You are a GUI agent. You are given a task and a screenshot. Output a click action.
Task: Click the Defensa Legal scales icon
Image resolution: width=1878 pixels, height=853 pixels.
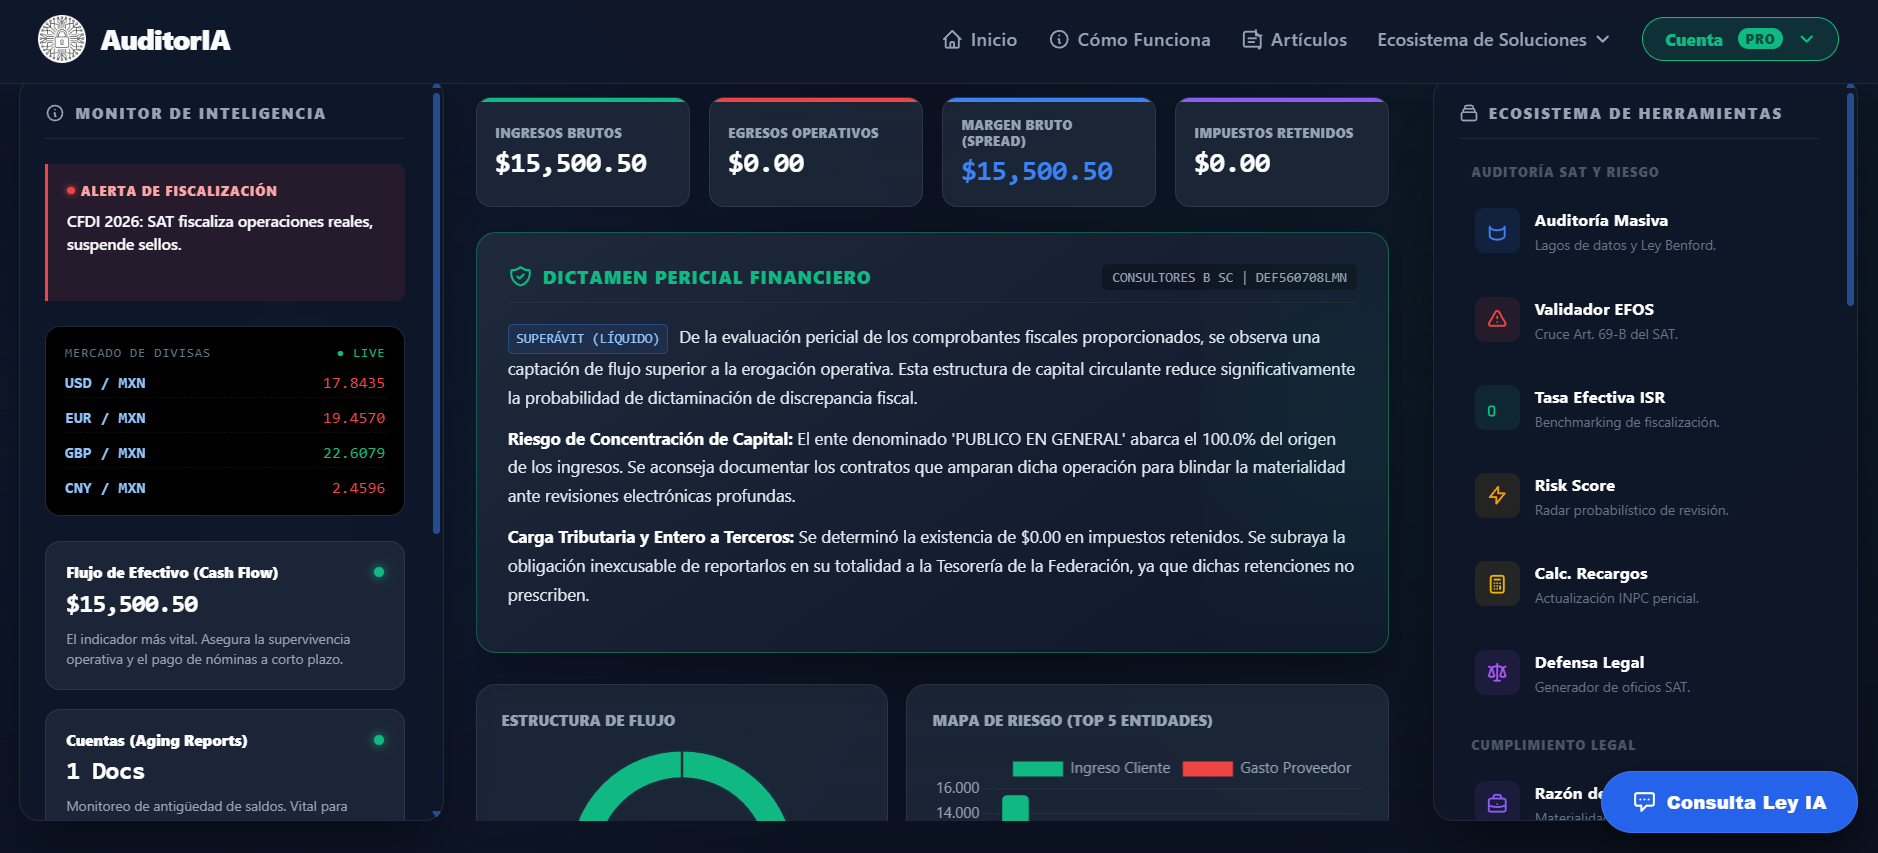click(x=1497, y=673)
